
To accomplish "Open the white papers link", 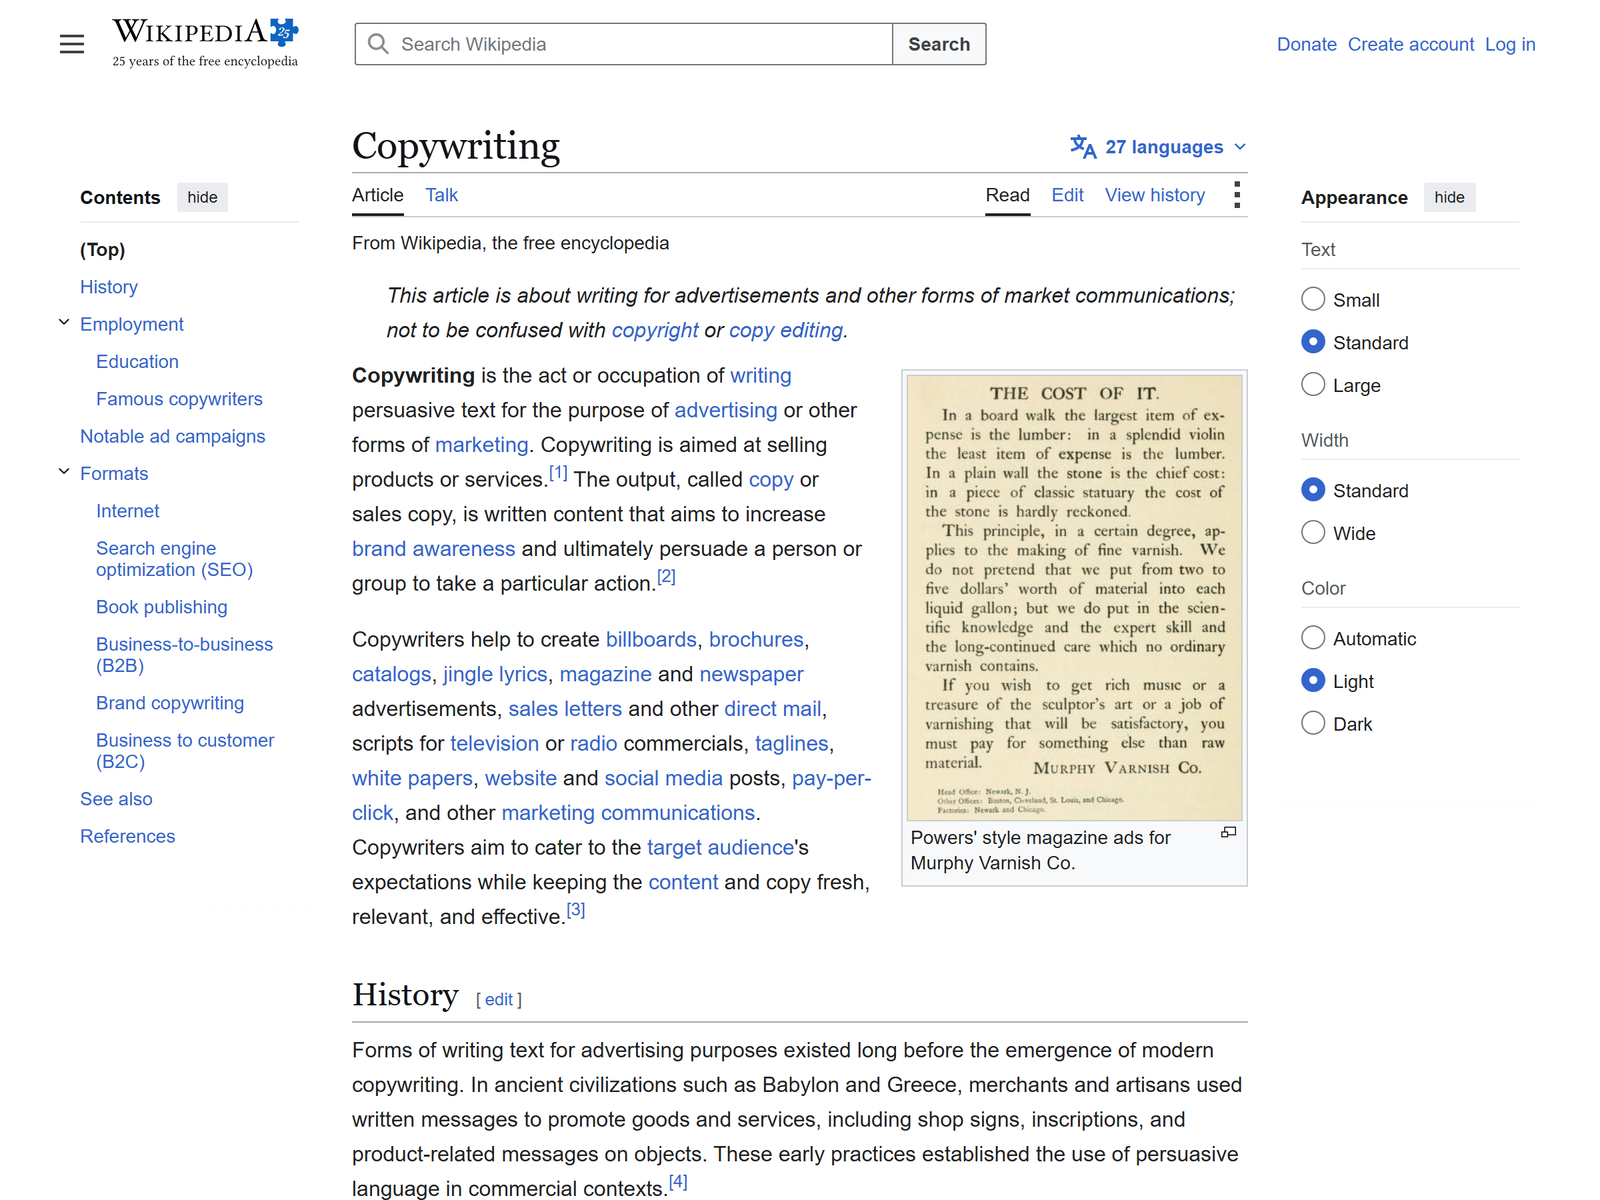I will tap(412, 778).
